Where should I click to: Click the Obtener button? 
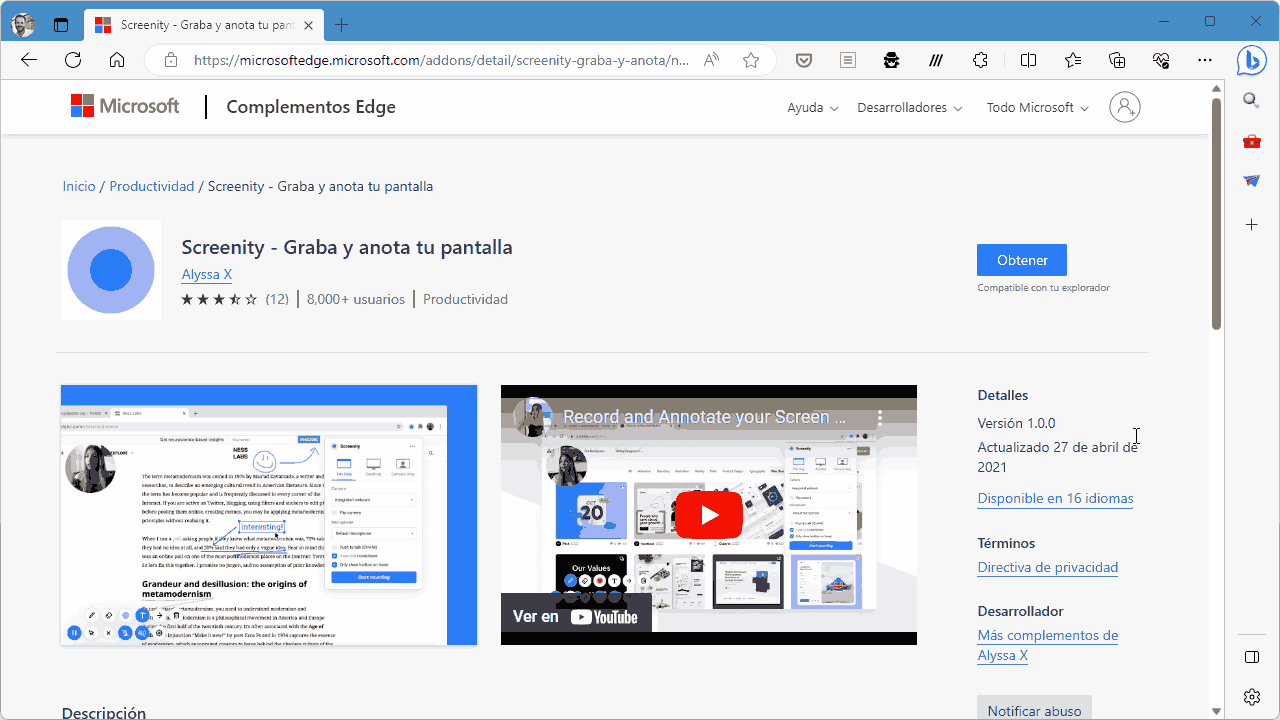[1022, 260]
